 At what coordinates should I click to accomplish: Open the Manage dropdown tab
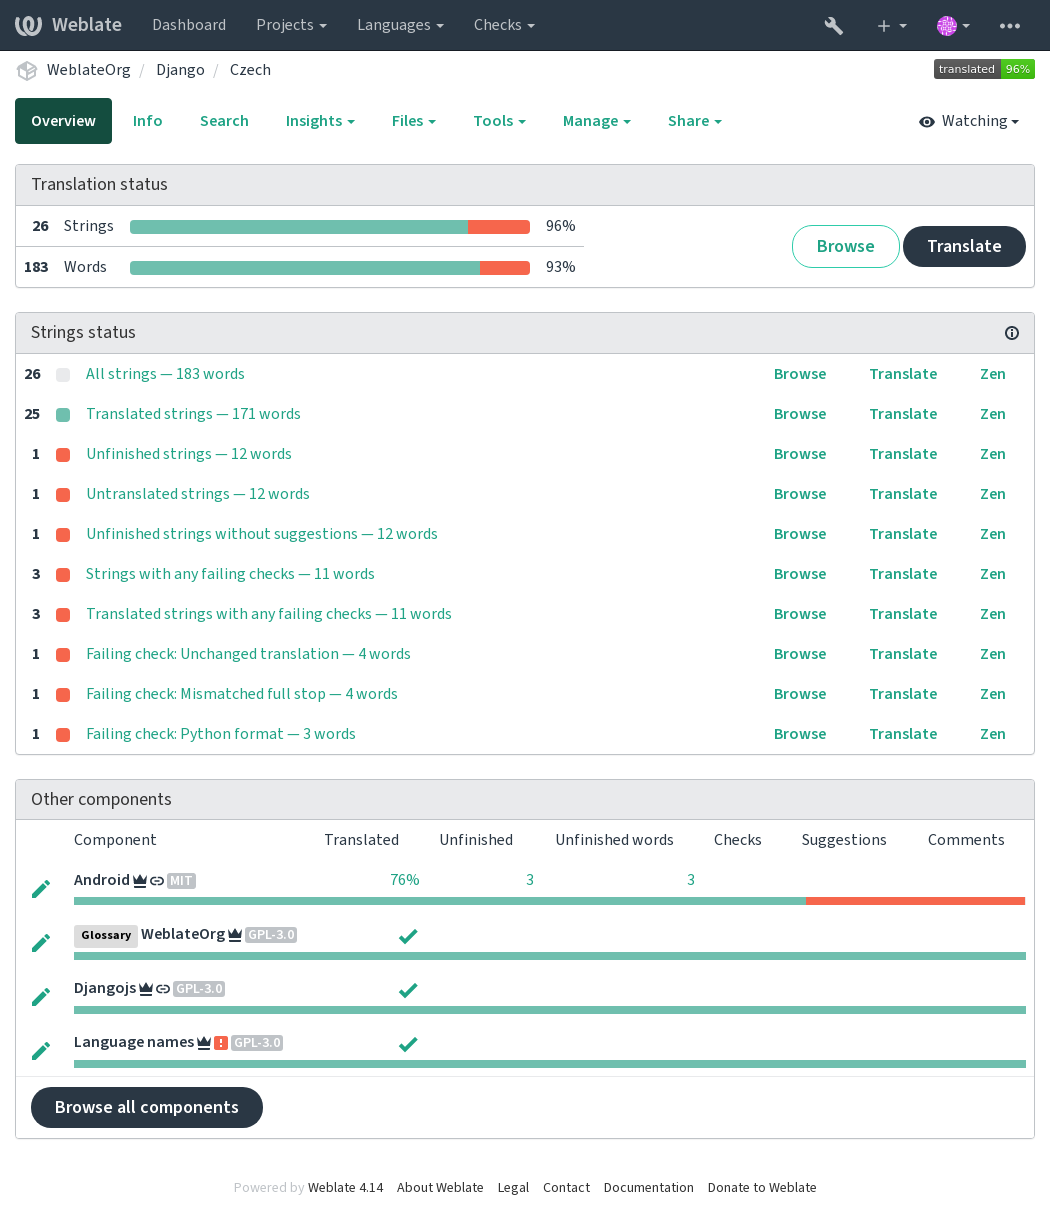[x=596, y=121]
